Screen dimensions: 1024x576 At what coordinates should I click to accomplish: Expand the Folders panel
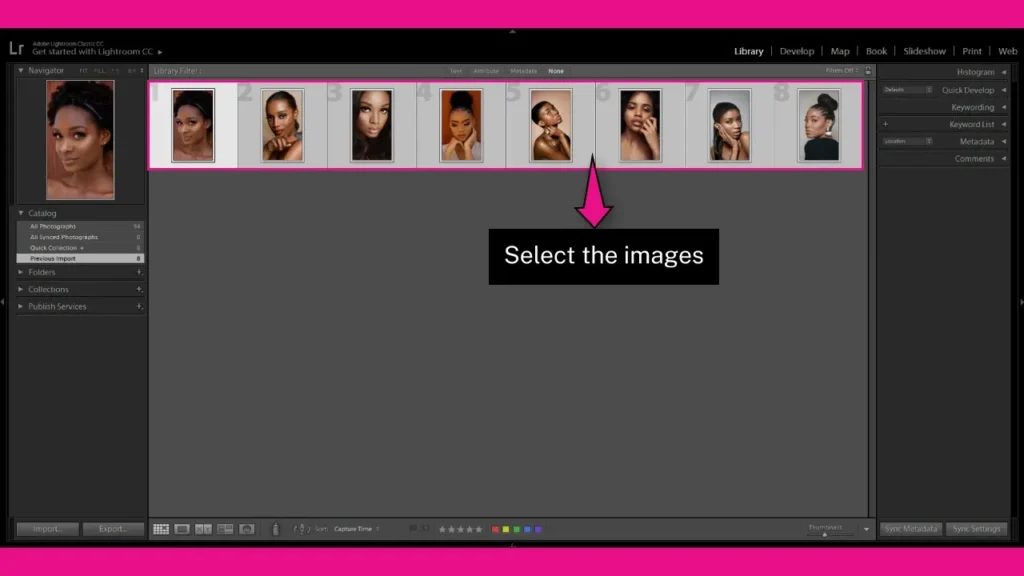[x=21, y=272]
